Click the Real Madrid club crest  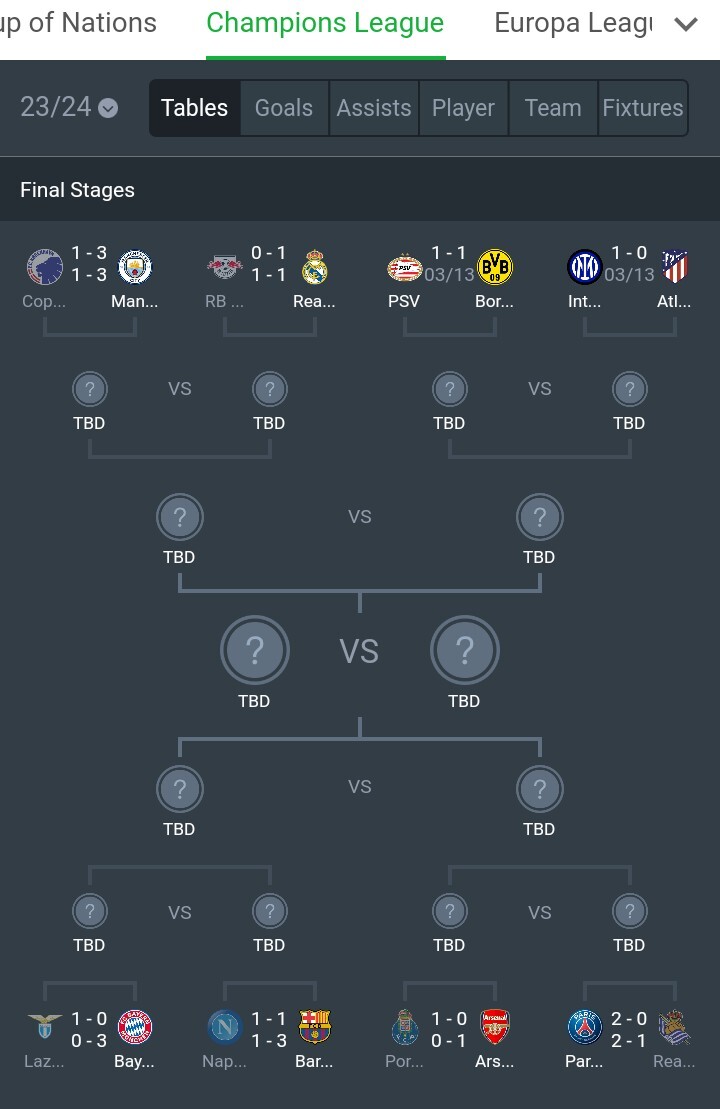pyautogui.click(x=315, y=267)
